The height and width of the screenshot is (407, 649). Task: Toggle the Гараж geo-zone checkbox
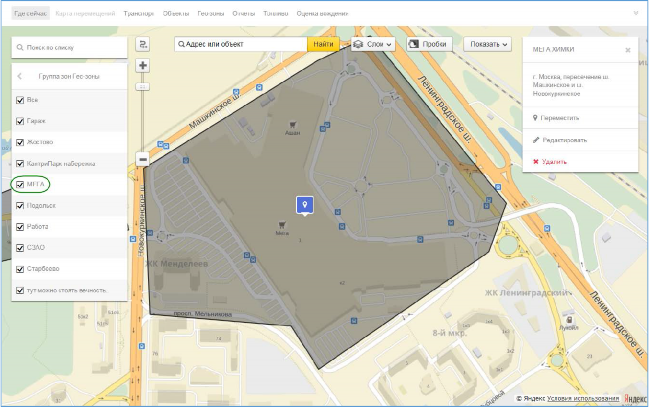pyautogui.click(x=19, y=121)
